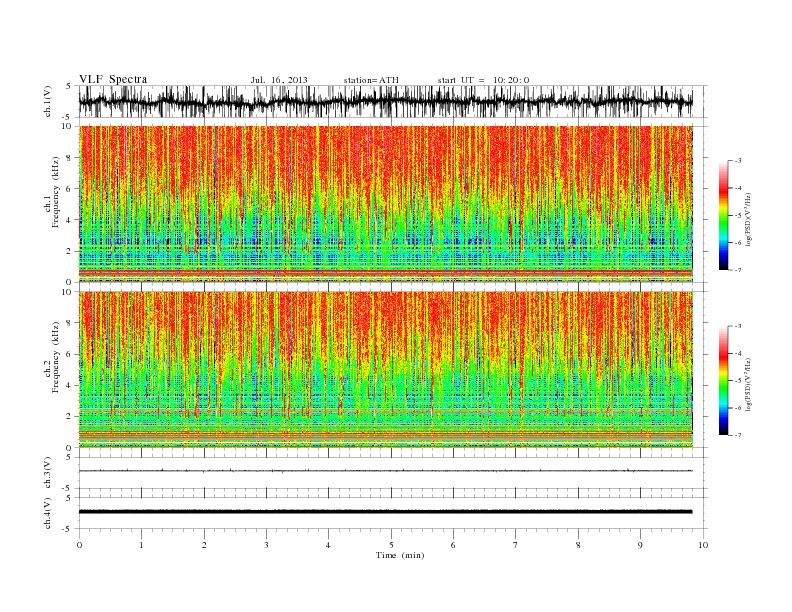Click inside the ch.2 spectrogram panel
Image resolution: width=792 pixels, height=612 pixels.
[386, 370]
